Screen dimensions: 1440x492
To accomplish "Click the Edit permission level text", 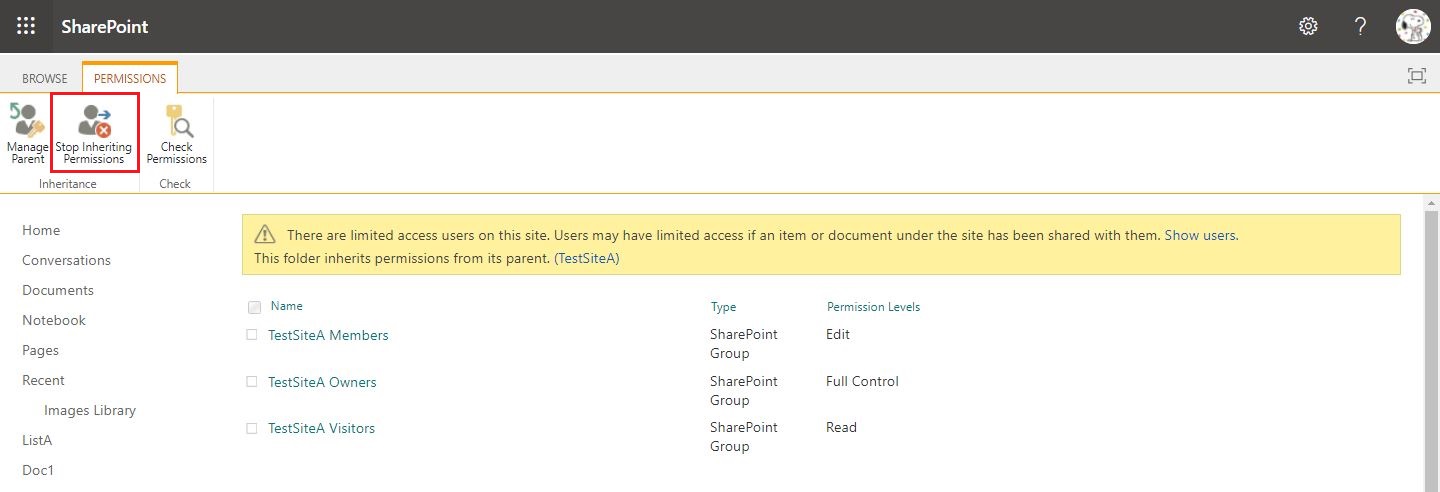I will pyautogui.click(x=838, y=334).
